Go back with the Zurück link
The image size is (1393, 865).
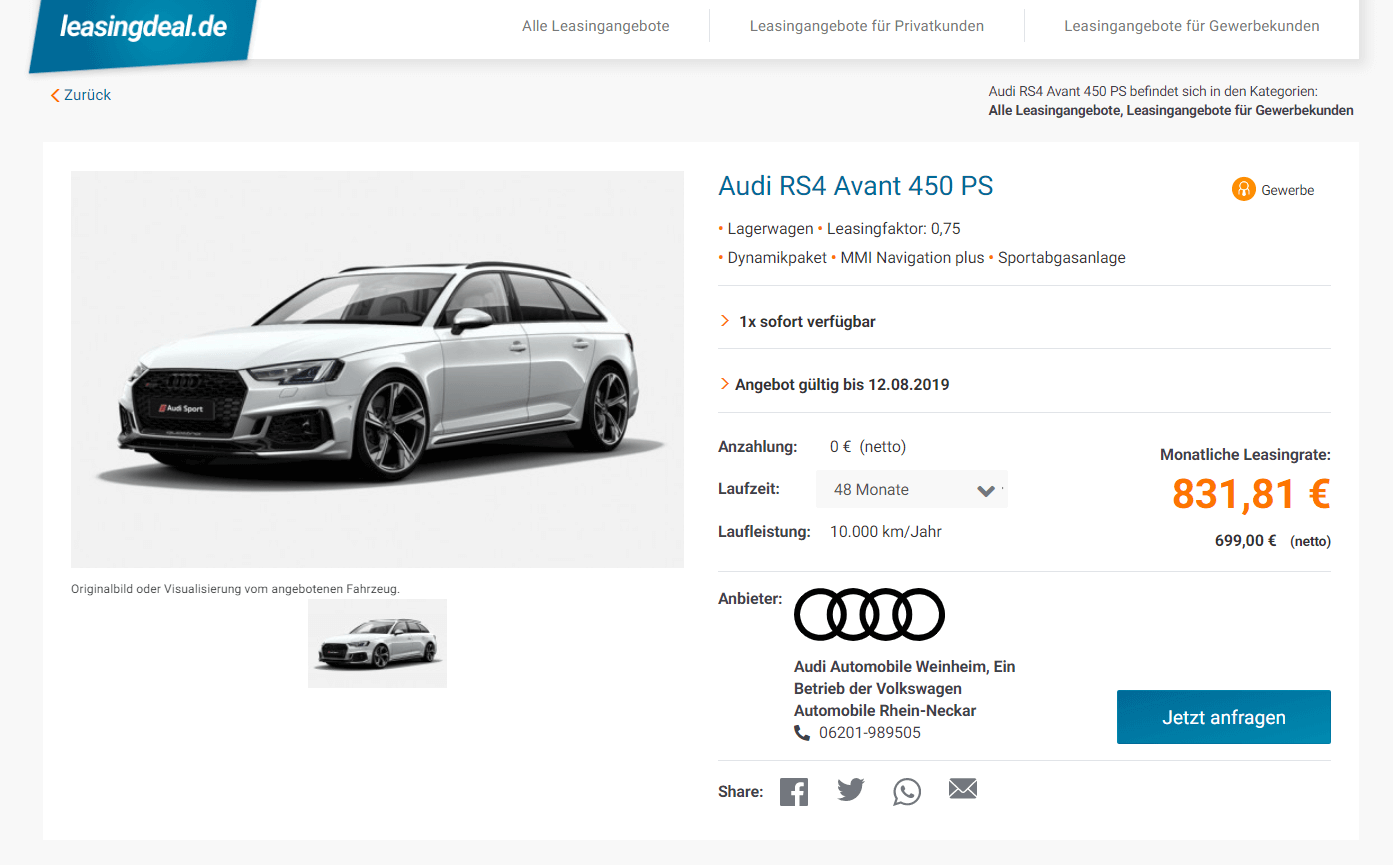tap(81, 95)
